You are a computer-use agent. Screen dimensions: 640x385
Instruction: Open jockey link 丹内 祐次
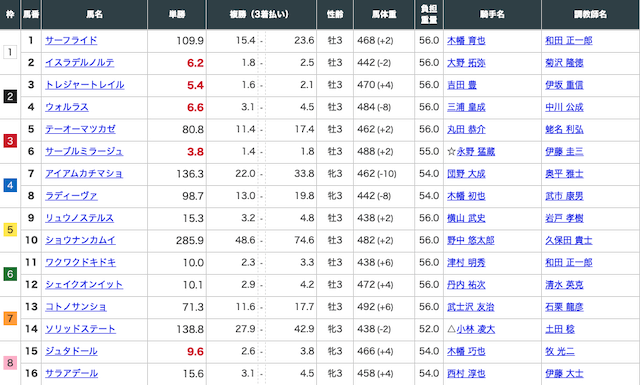pyautogui.click(x=466, y=285)
